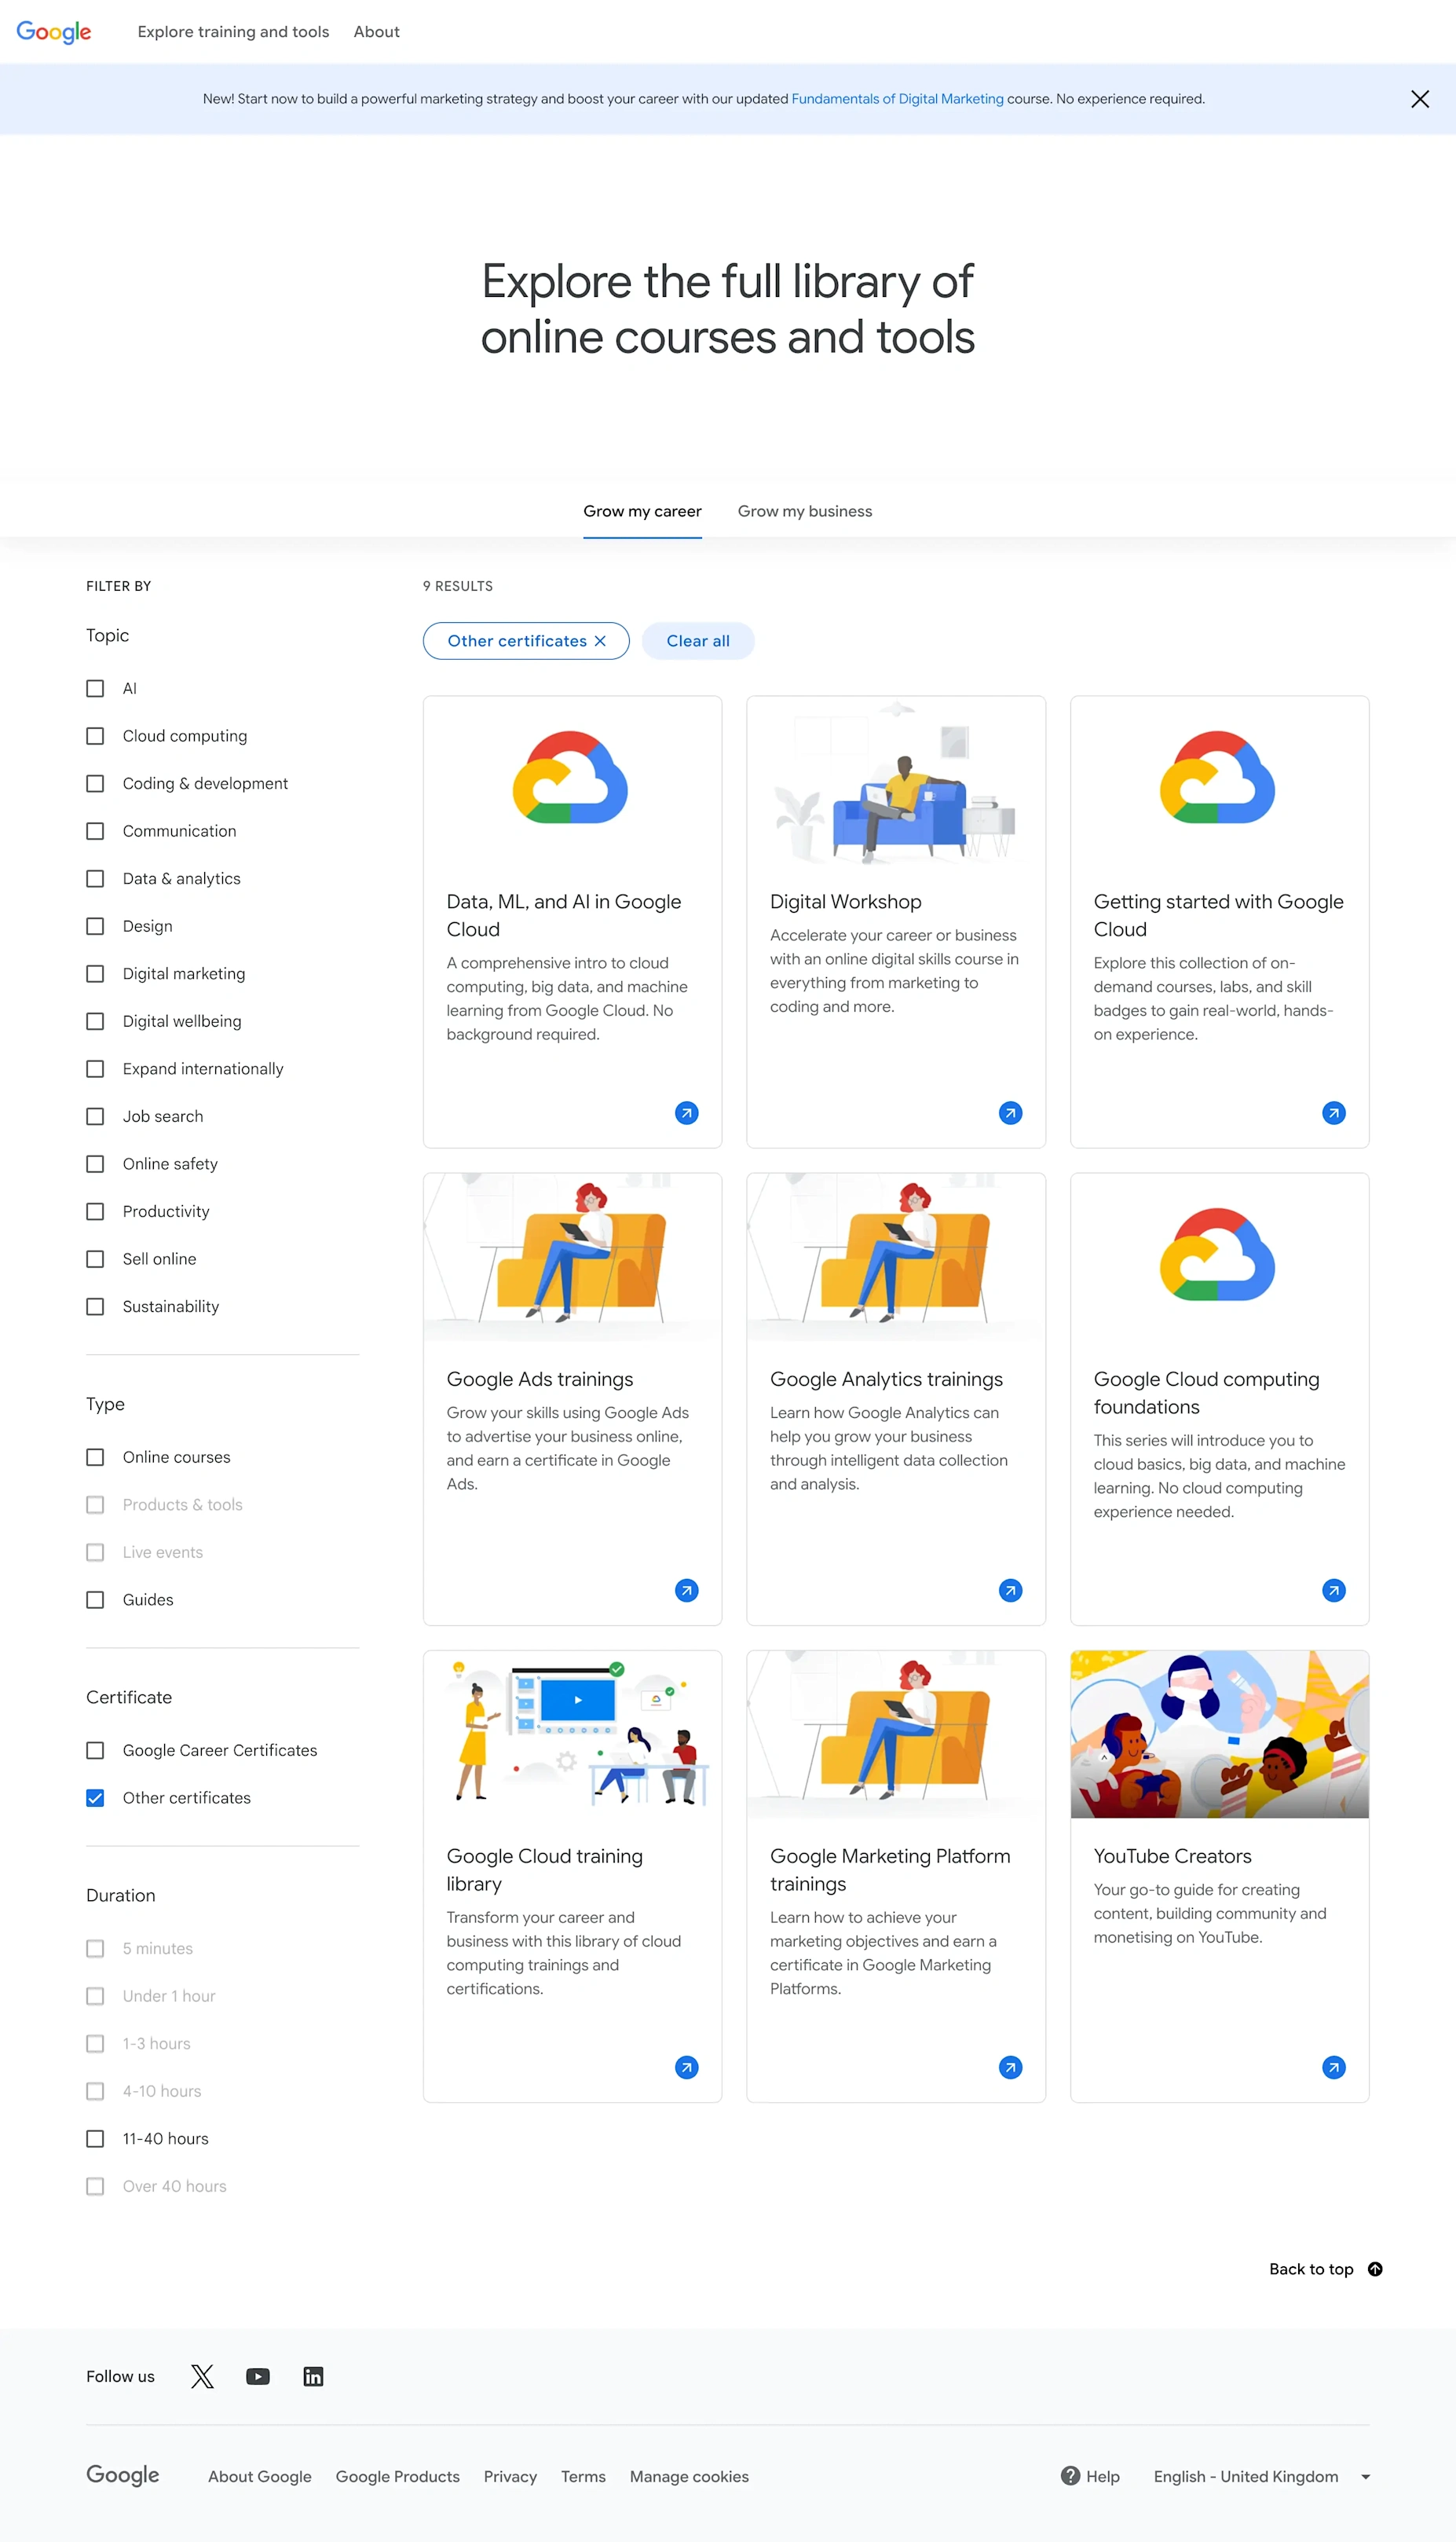The width and height of the screenshot is (1456, 2542).
Task: Open Google's YouTube channel icon
Action: [x=257, y=2376]
